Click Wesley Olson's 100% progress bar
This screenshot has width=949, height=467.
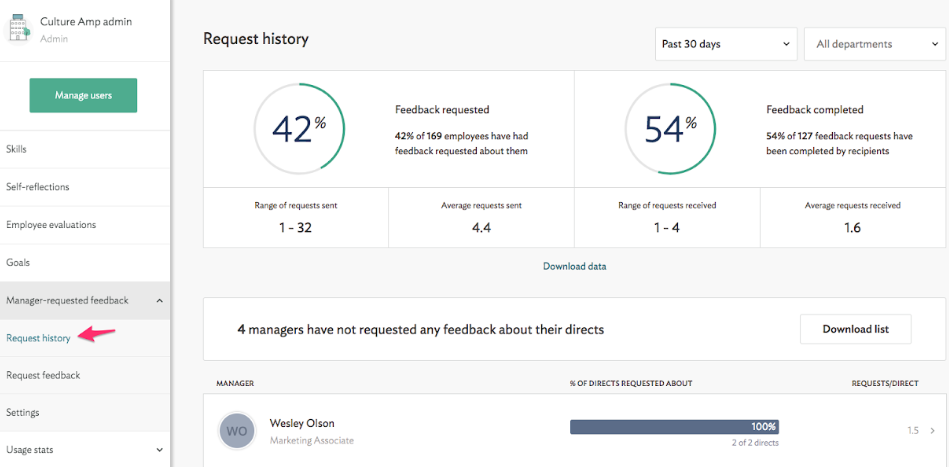[674, 427]
